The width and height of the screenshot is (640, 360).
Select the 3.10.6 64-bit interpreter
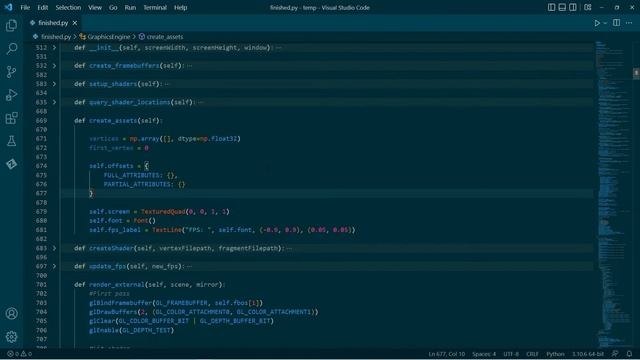(x=588, y=354)
